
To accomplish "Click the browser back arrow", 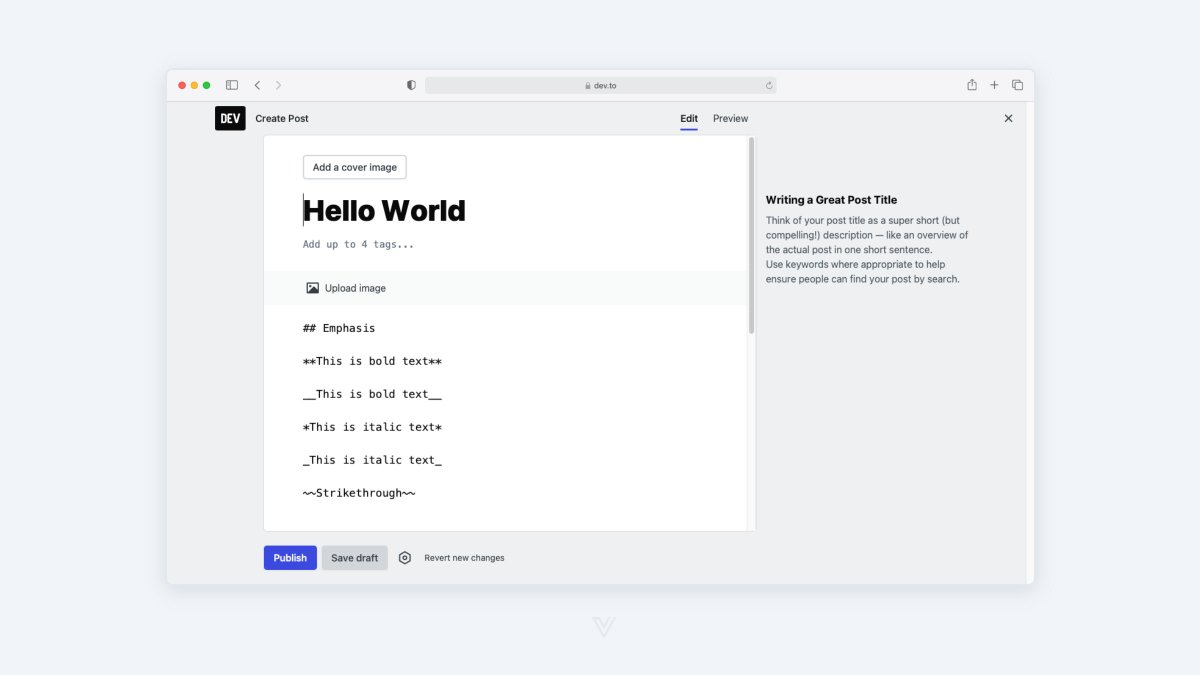I will [x=257, y=85].
